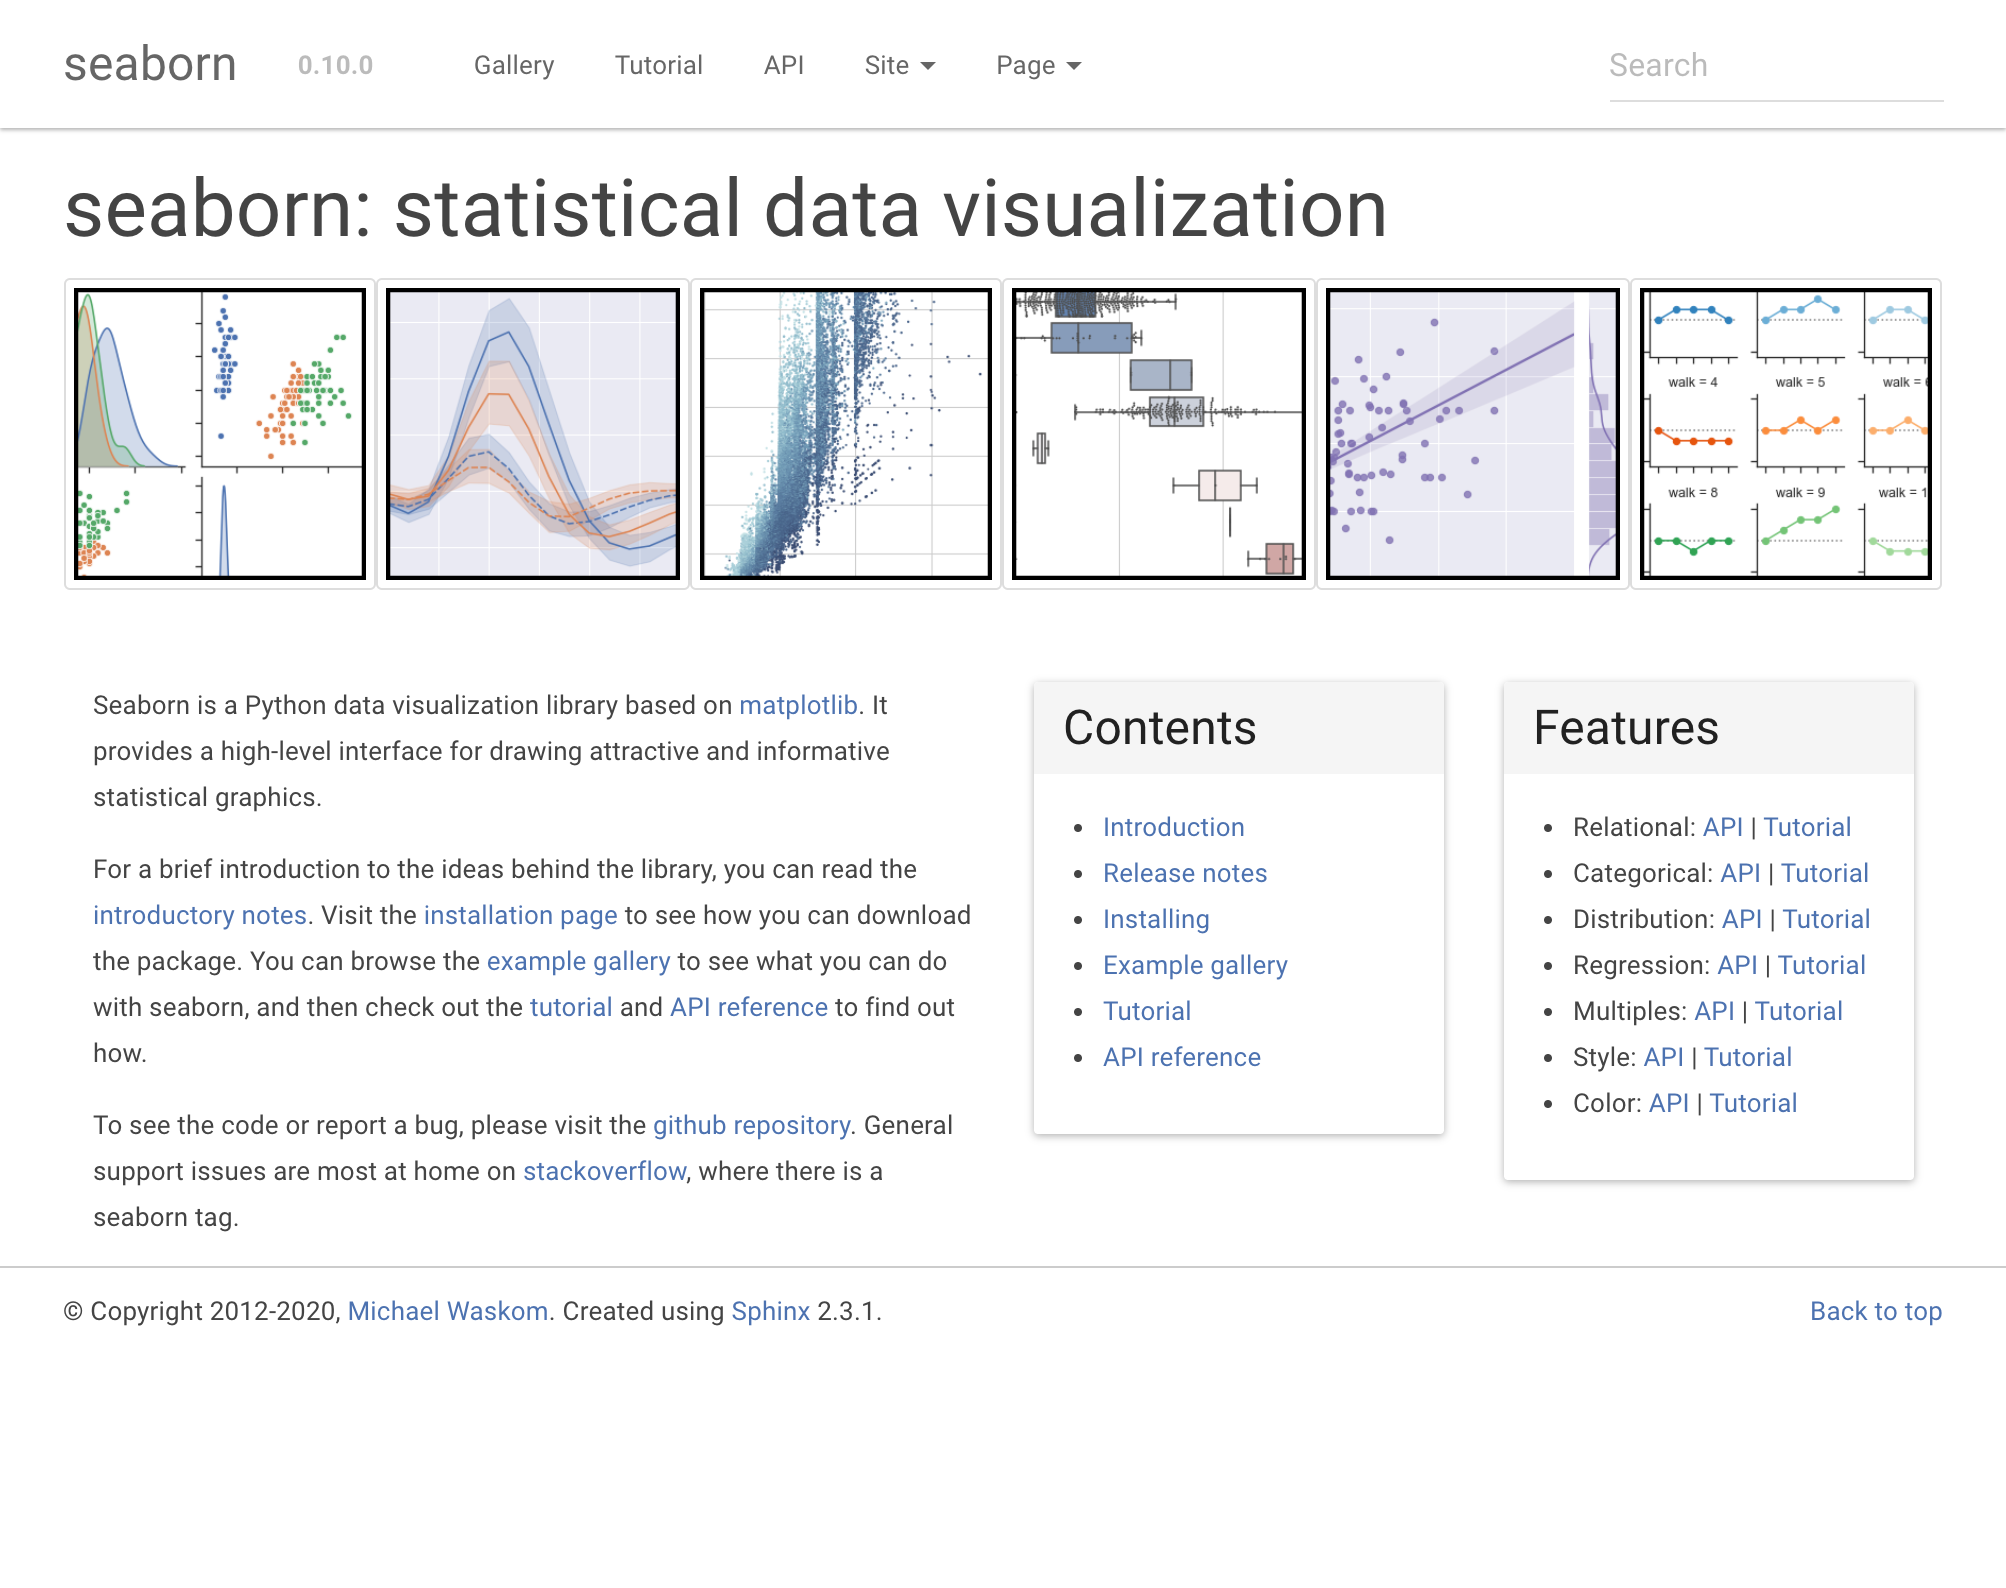Image resolution: width=2006 pixels, height=1588 pixels.
Task: Visit the installation page link
Action: 519,915
